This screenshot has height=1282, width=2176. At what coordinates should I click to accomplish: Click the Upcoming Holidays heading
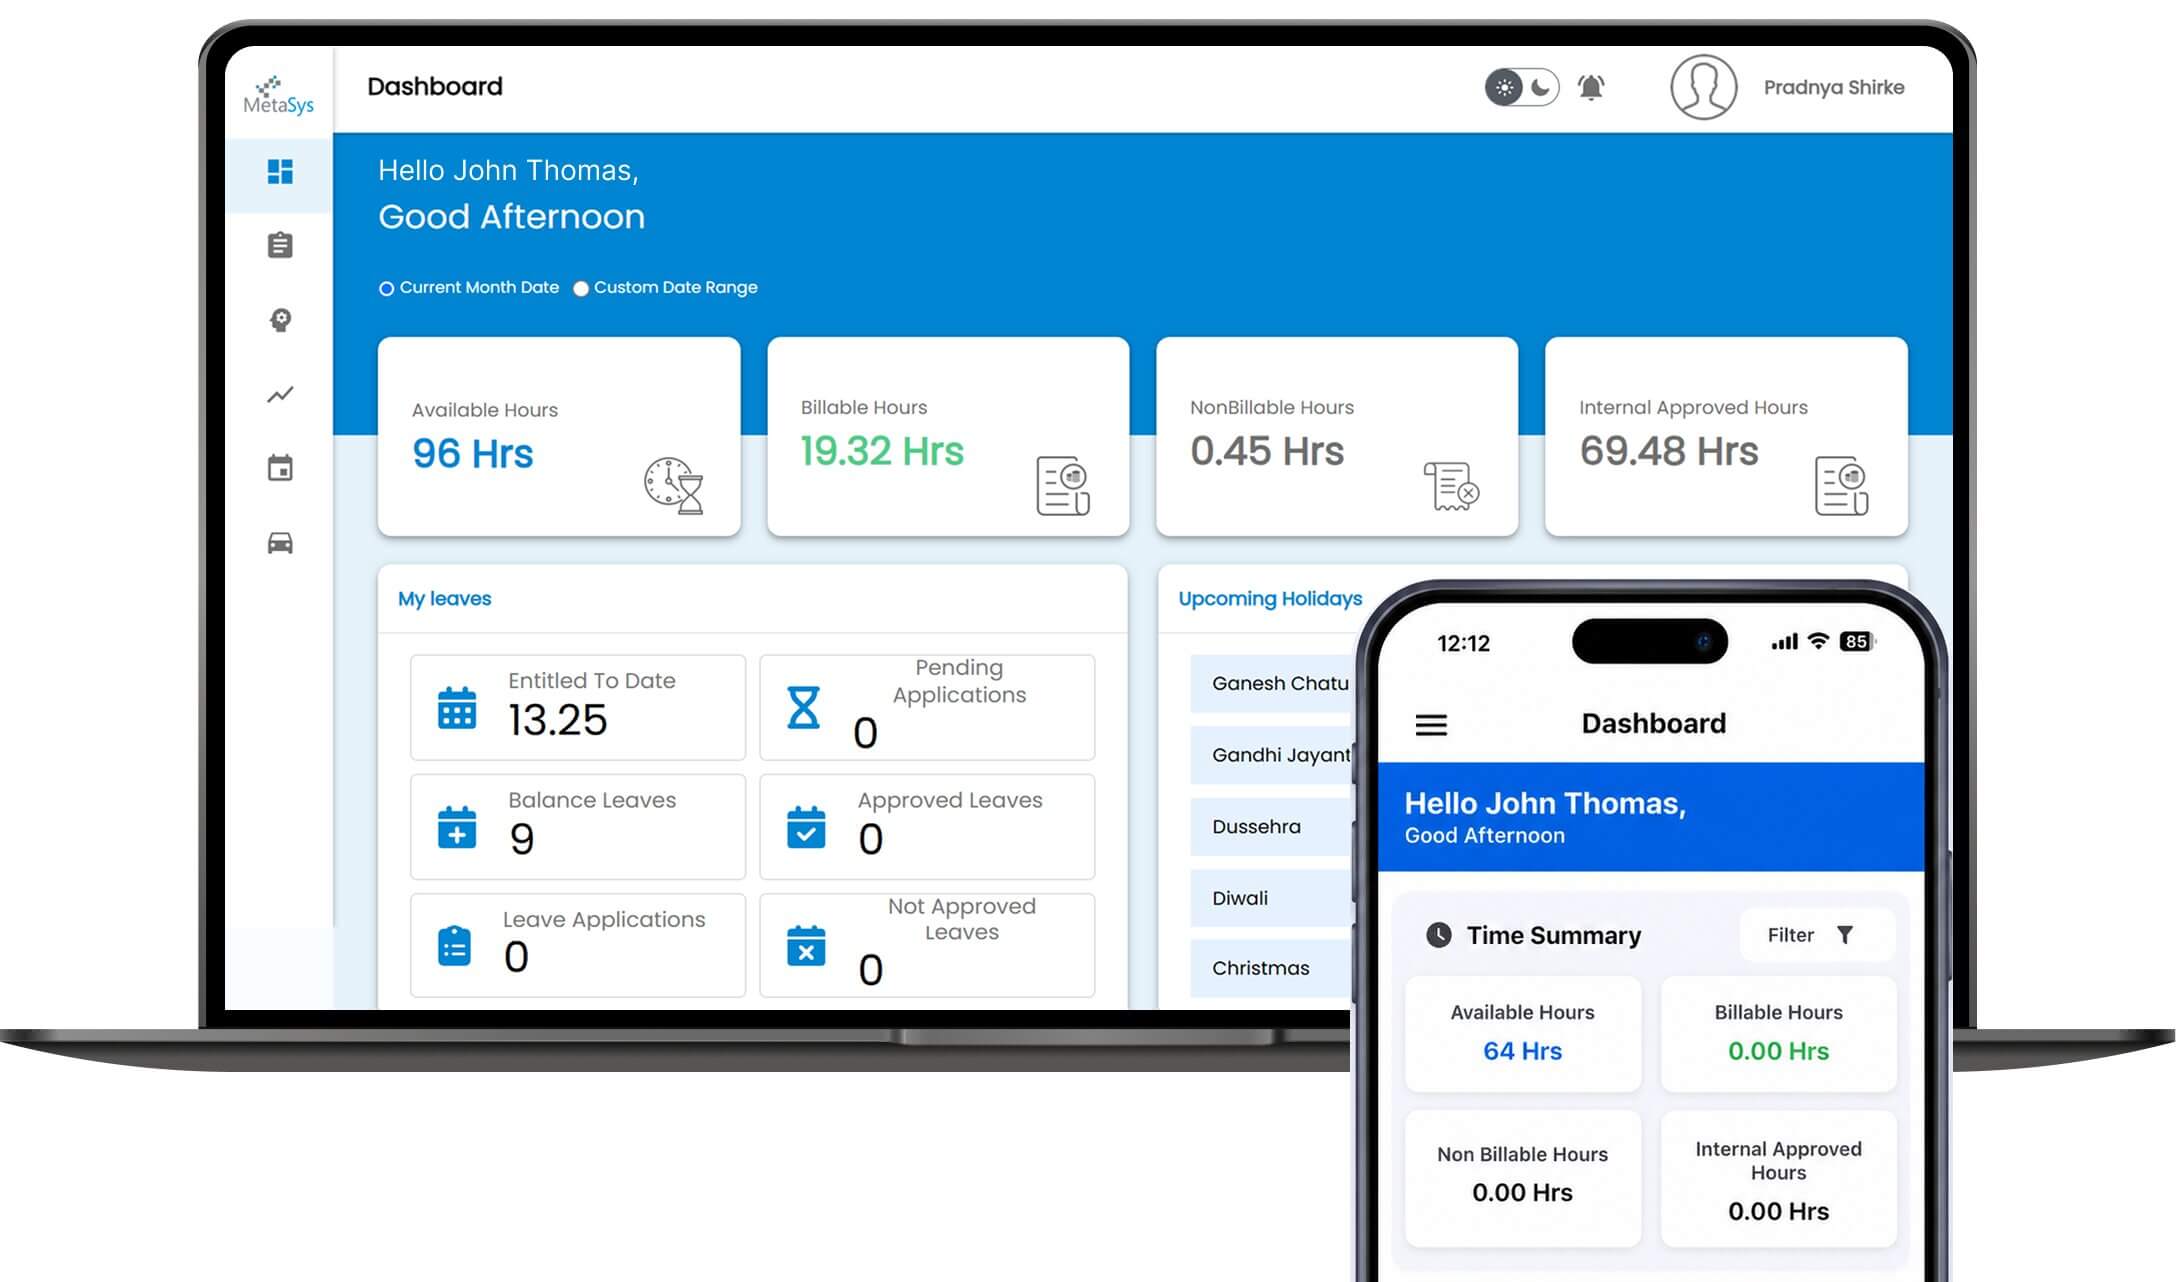pos(1270,598)
